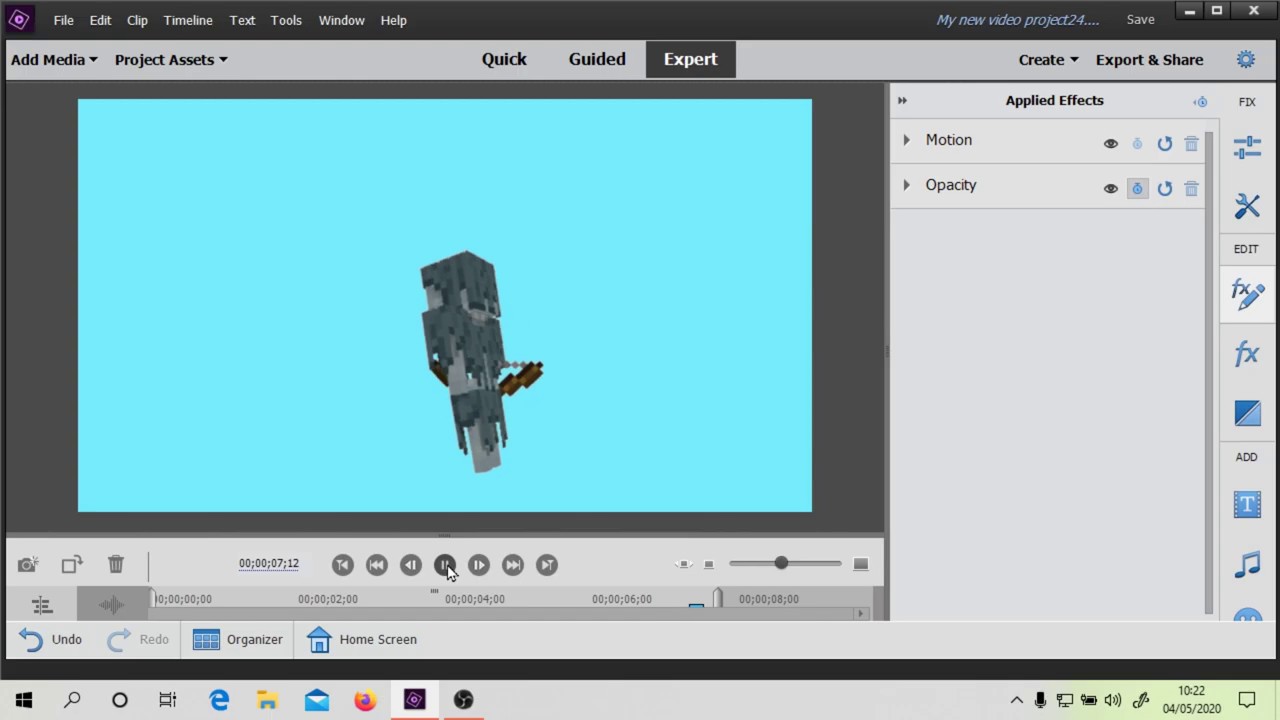Select the Expert view tab
This screenshot has height=720, width=1280.
[691, 59]
